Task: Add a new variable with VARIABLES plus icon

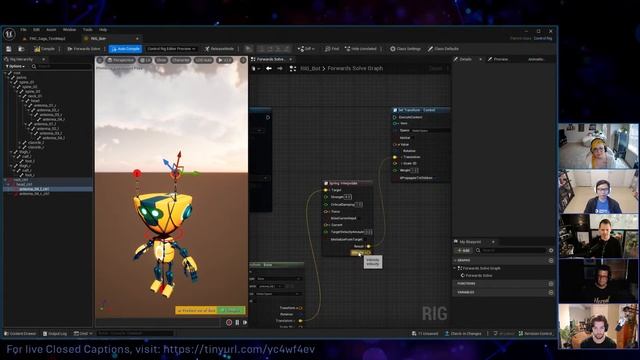Action: pyautogui.click(x=551, y=292)
